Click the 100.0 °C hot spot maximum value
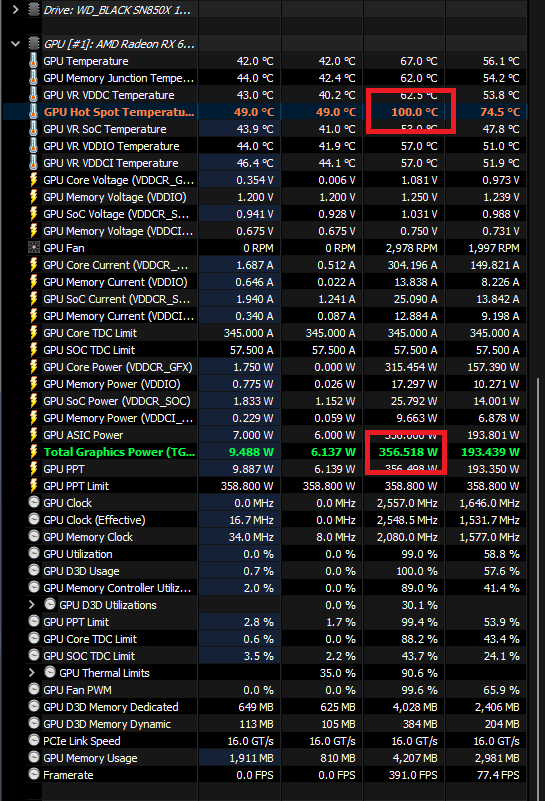Image resolution: width=545 pixels, height=801 pixels. (x=414, y=112)
